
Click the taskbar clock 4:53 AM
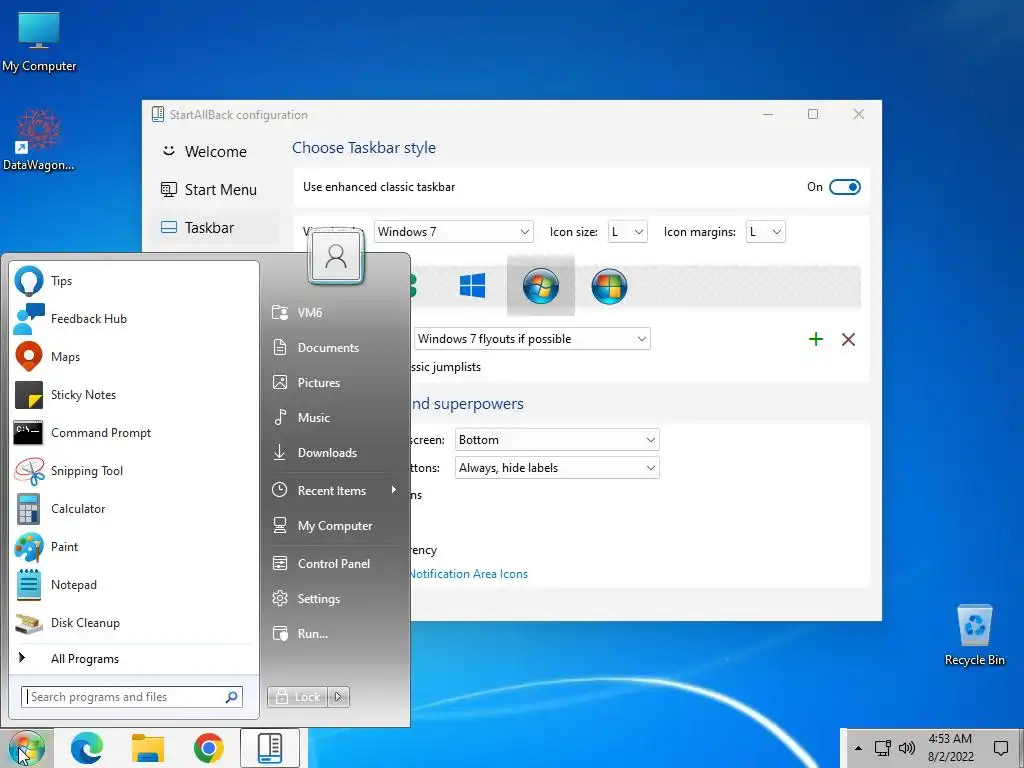pos(950,748)
